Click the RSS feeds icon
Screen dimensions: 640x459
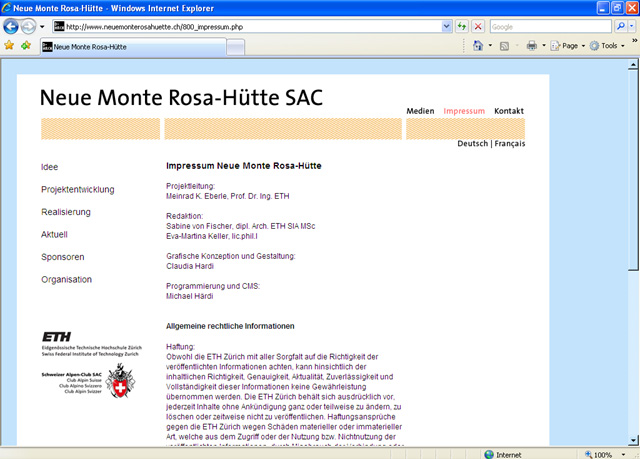click(505, 46)
